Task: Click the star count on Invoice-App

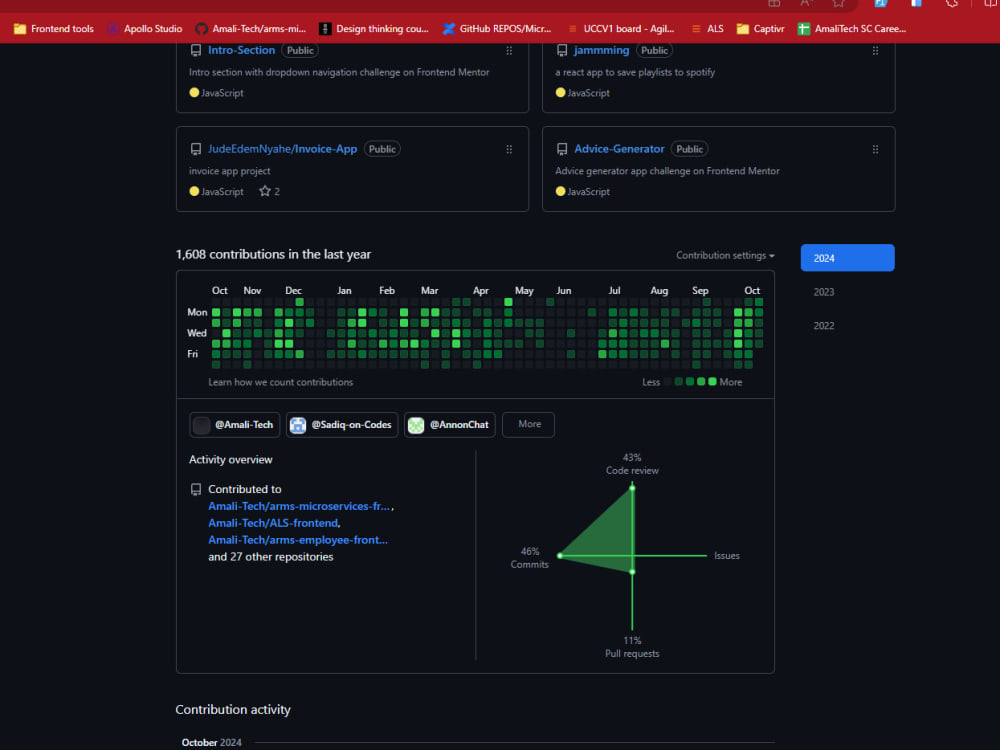Action: tap(269, 191)
